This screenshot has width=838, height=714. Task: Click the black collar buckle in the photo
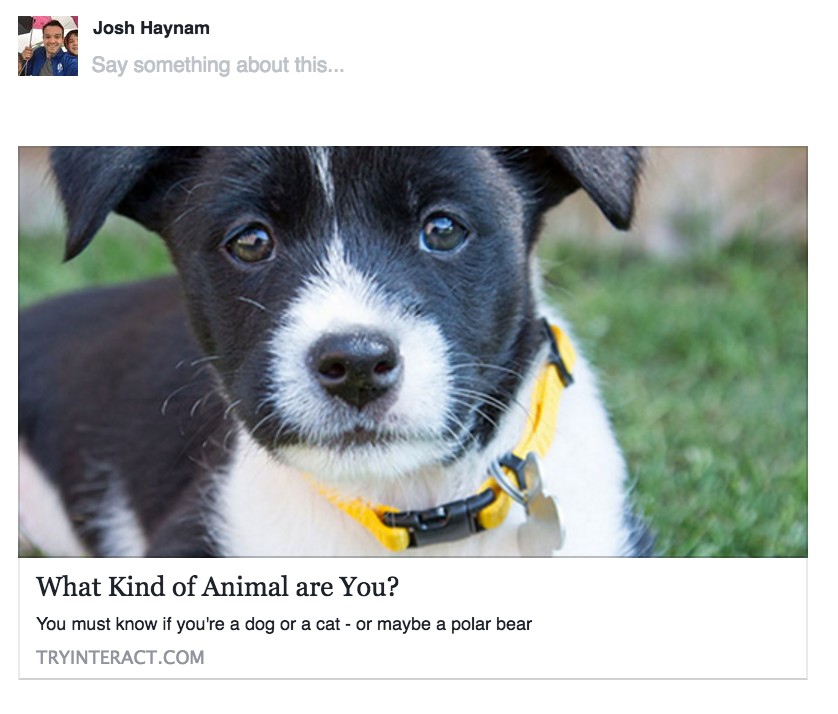(x=439, y=518)
